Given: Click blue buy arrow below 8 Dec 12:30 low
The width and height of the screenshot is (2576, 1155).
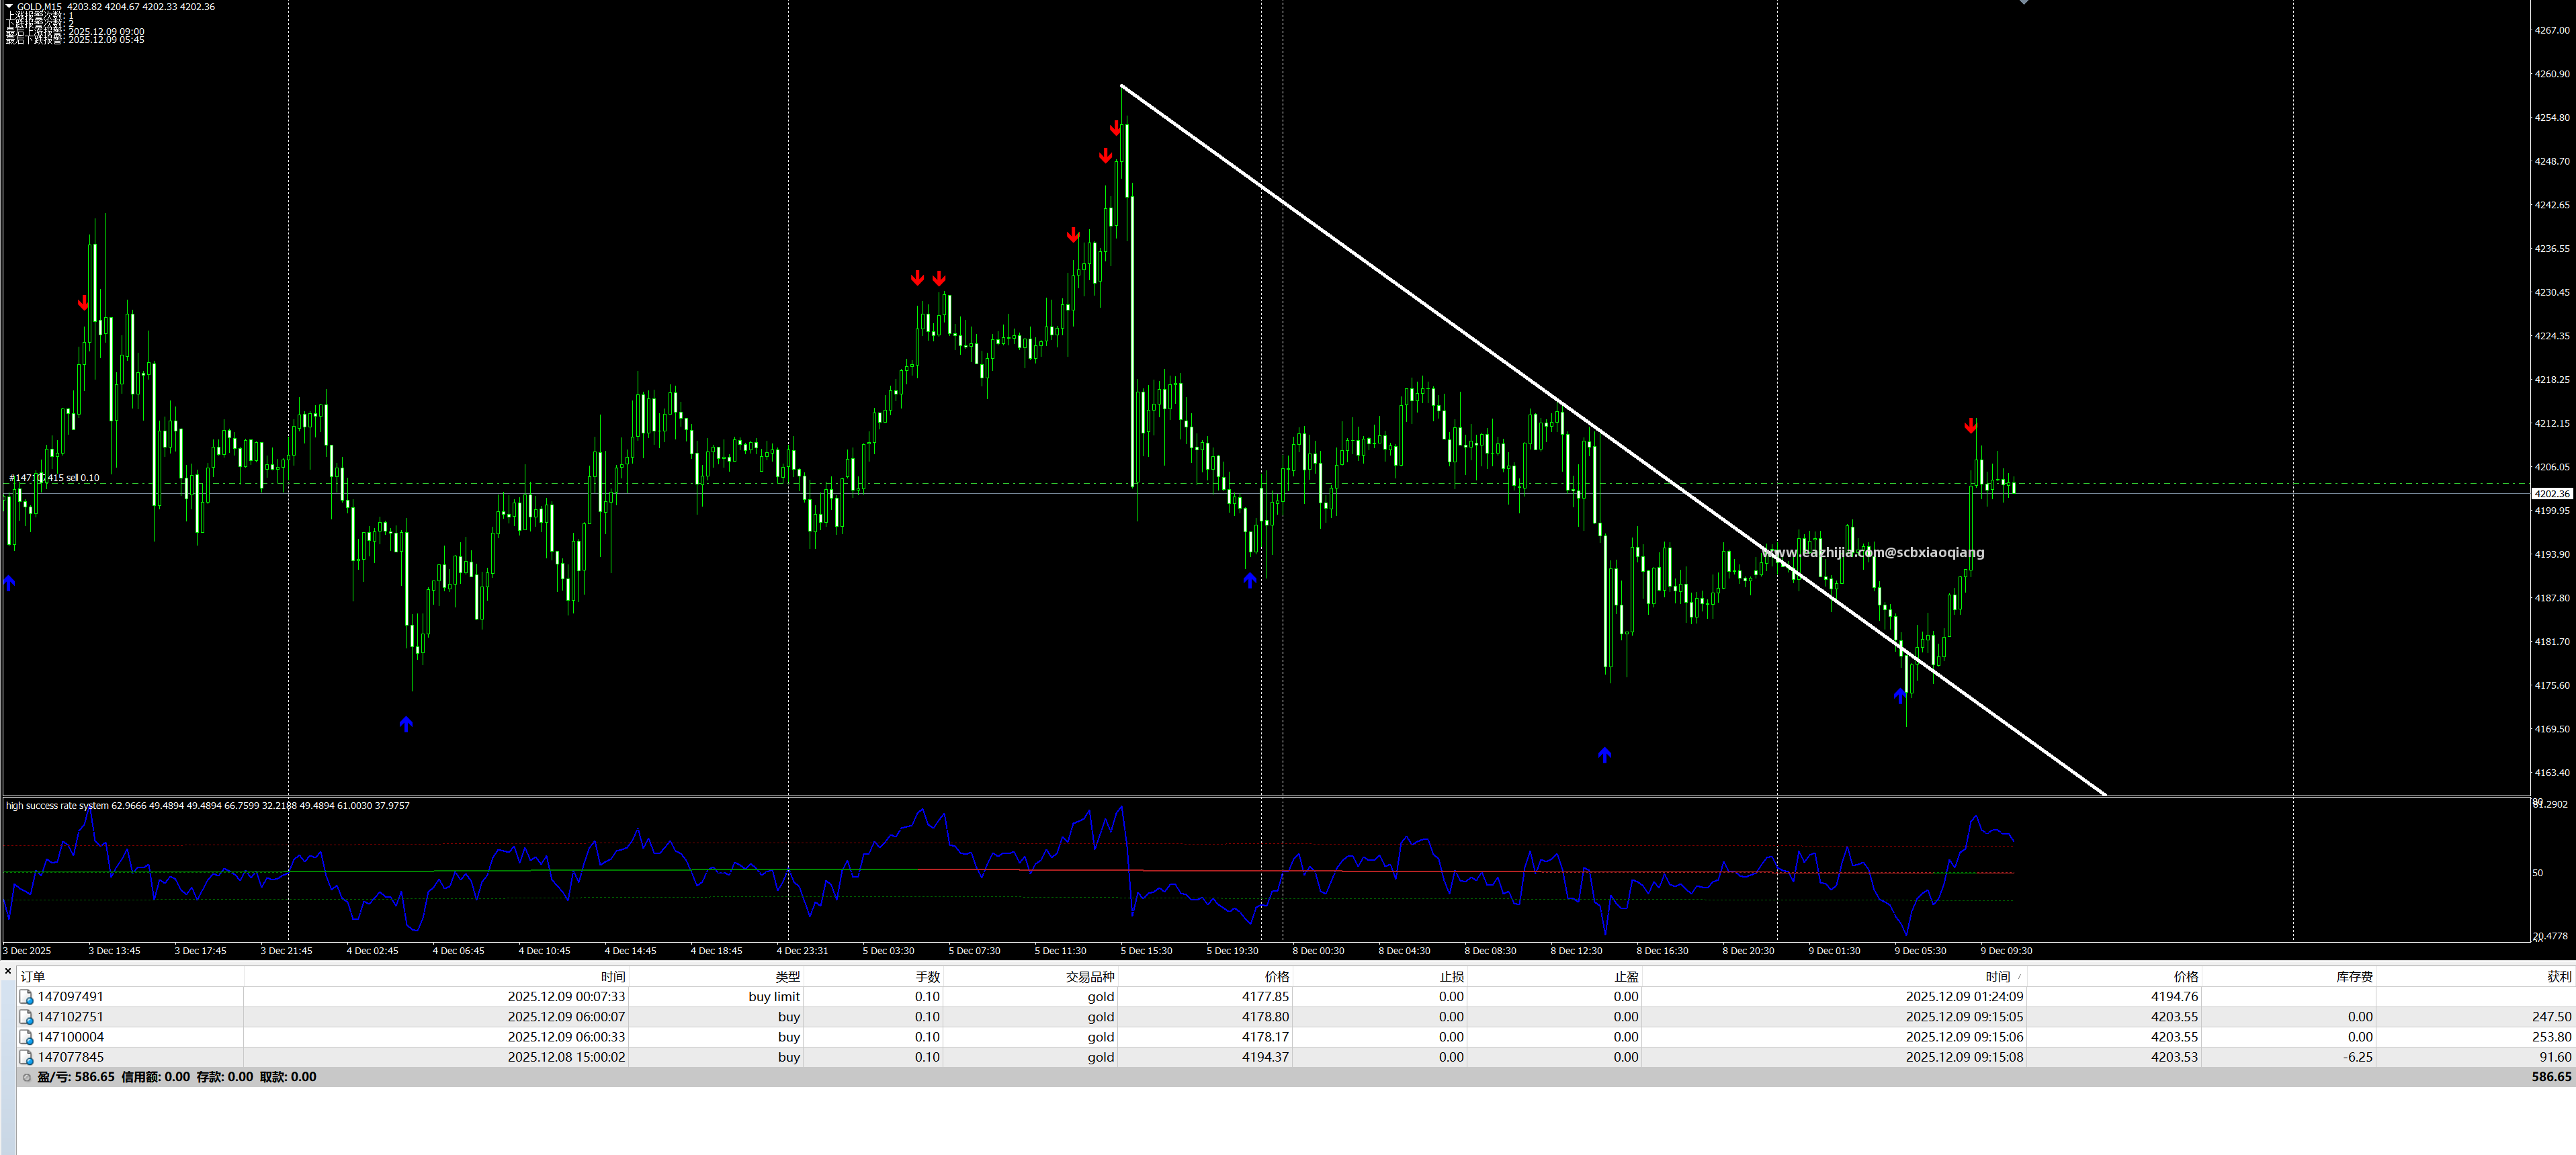Looking at the screenshot, I should click(1605, 755).
